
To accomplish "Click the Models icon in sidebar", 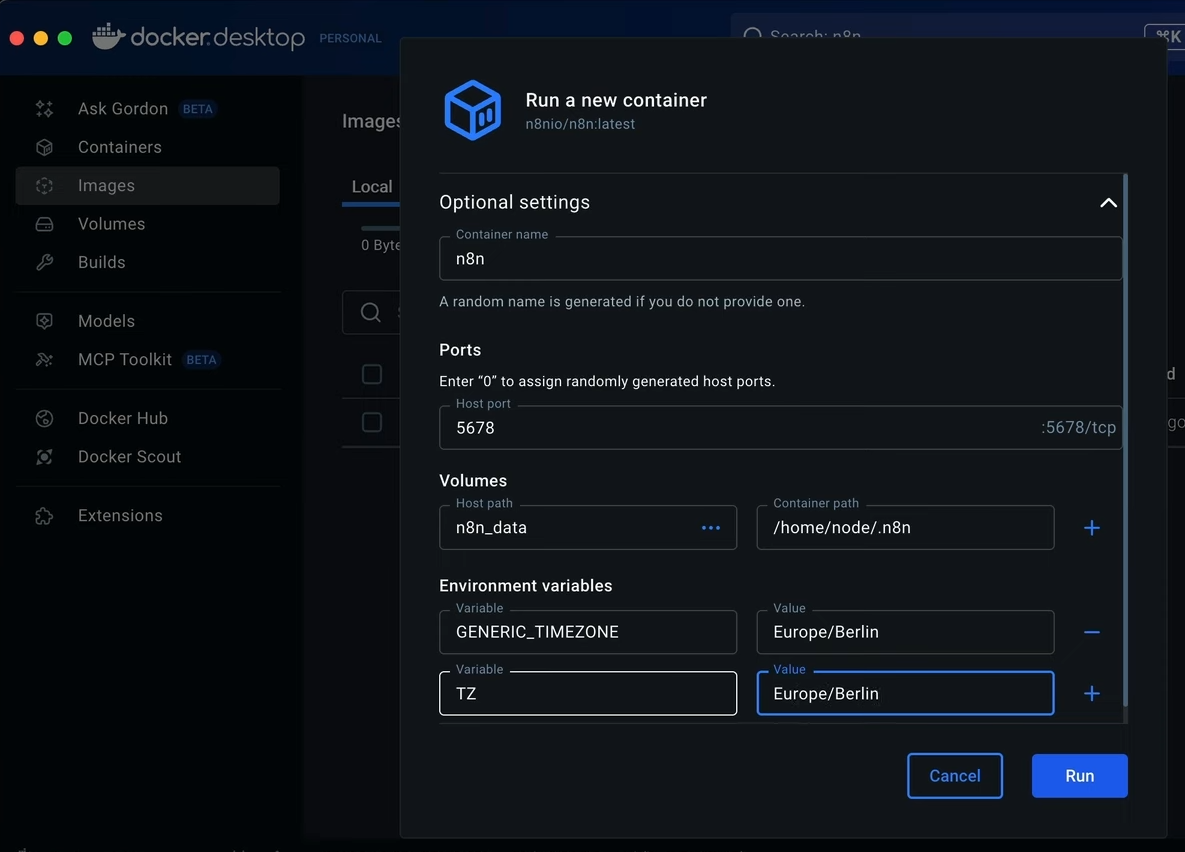I will point(45,321).
